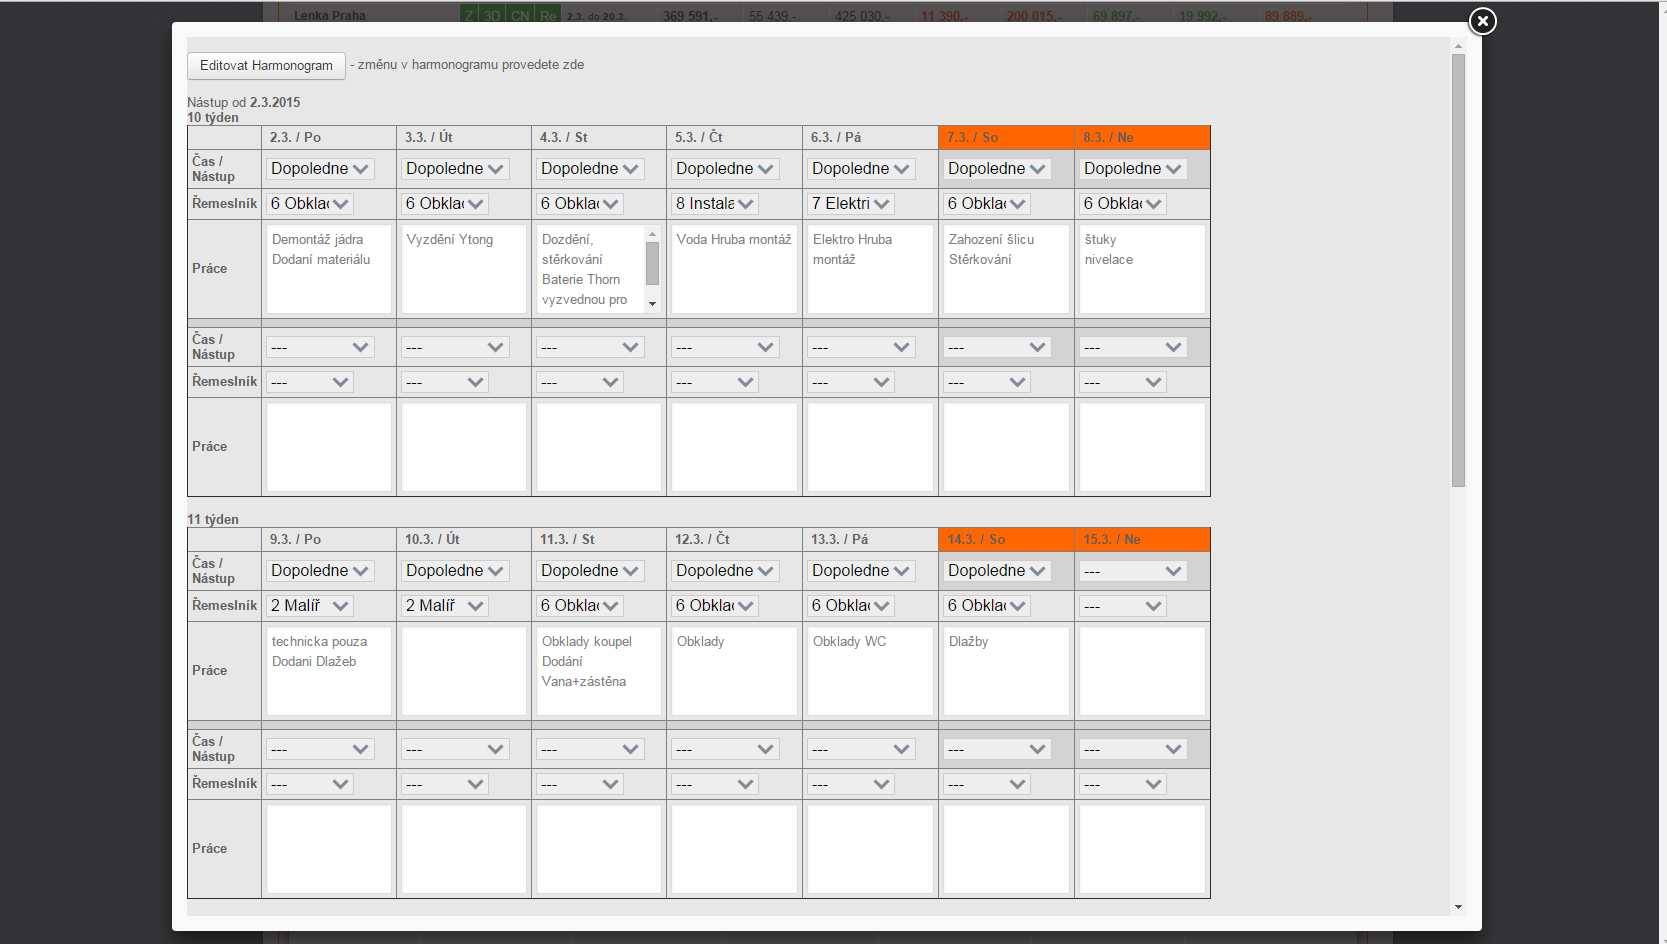Click the 'Obklady WC' work text field
1667x944 pixels.
pos(870,671)
